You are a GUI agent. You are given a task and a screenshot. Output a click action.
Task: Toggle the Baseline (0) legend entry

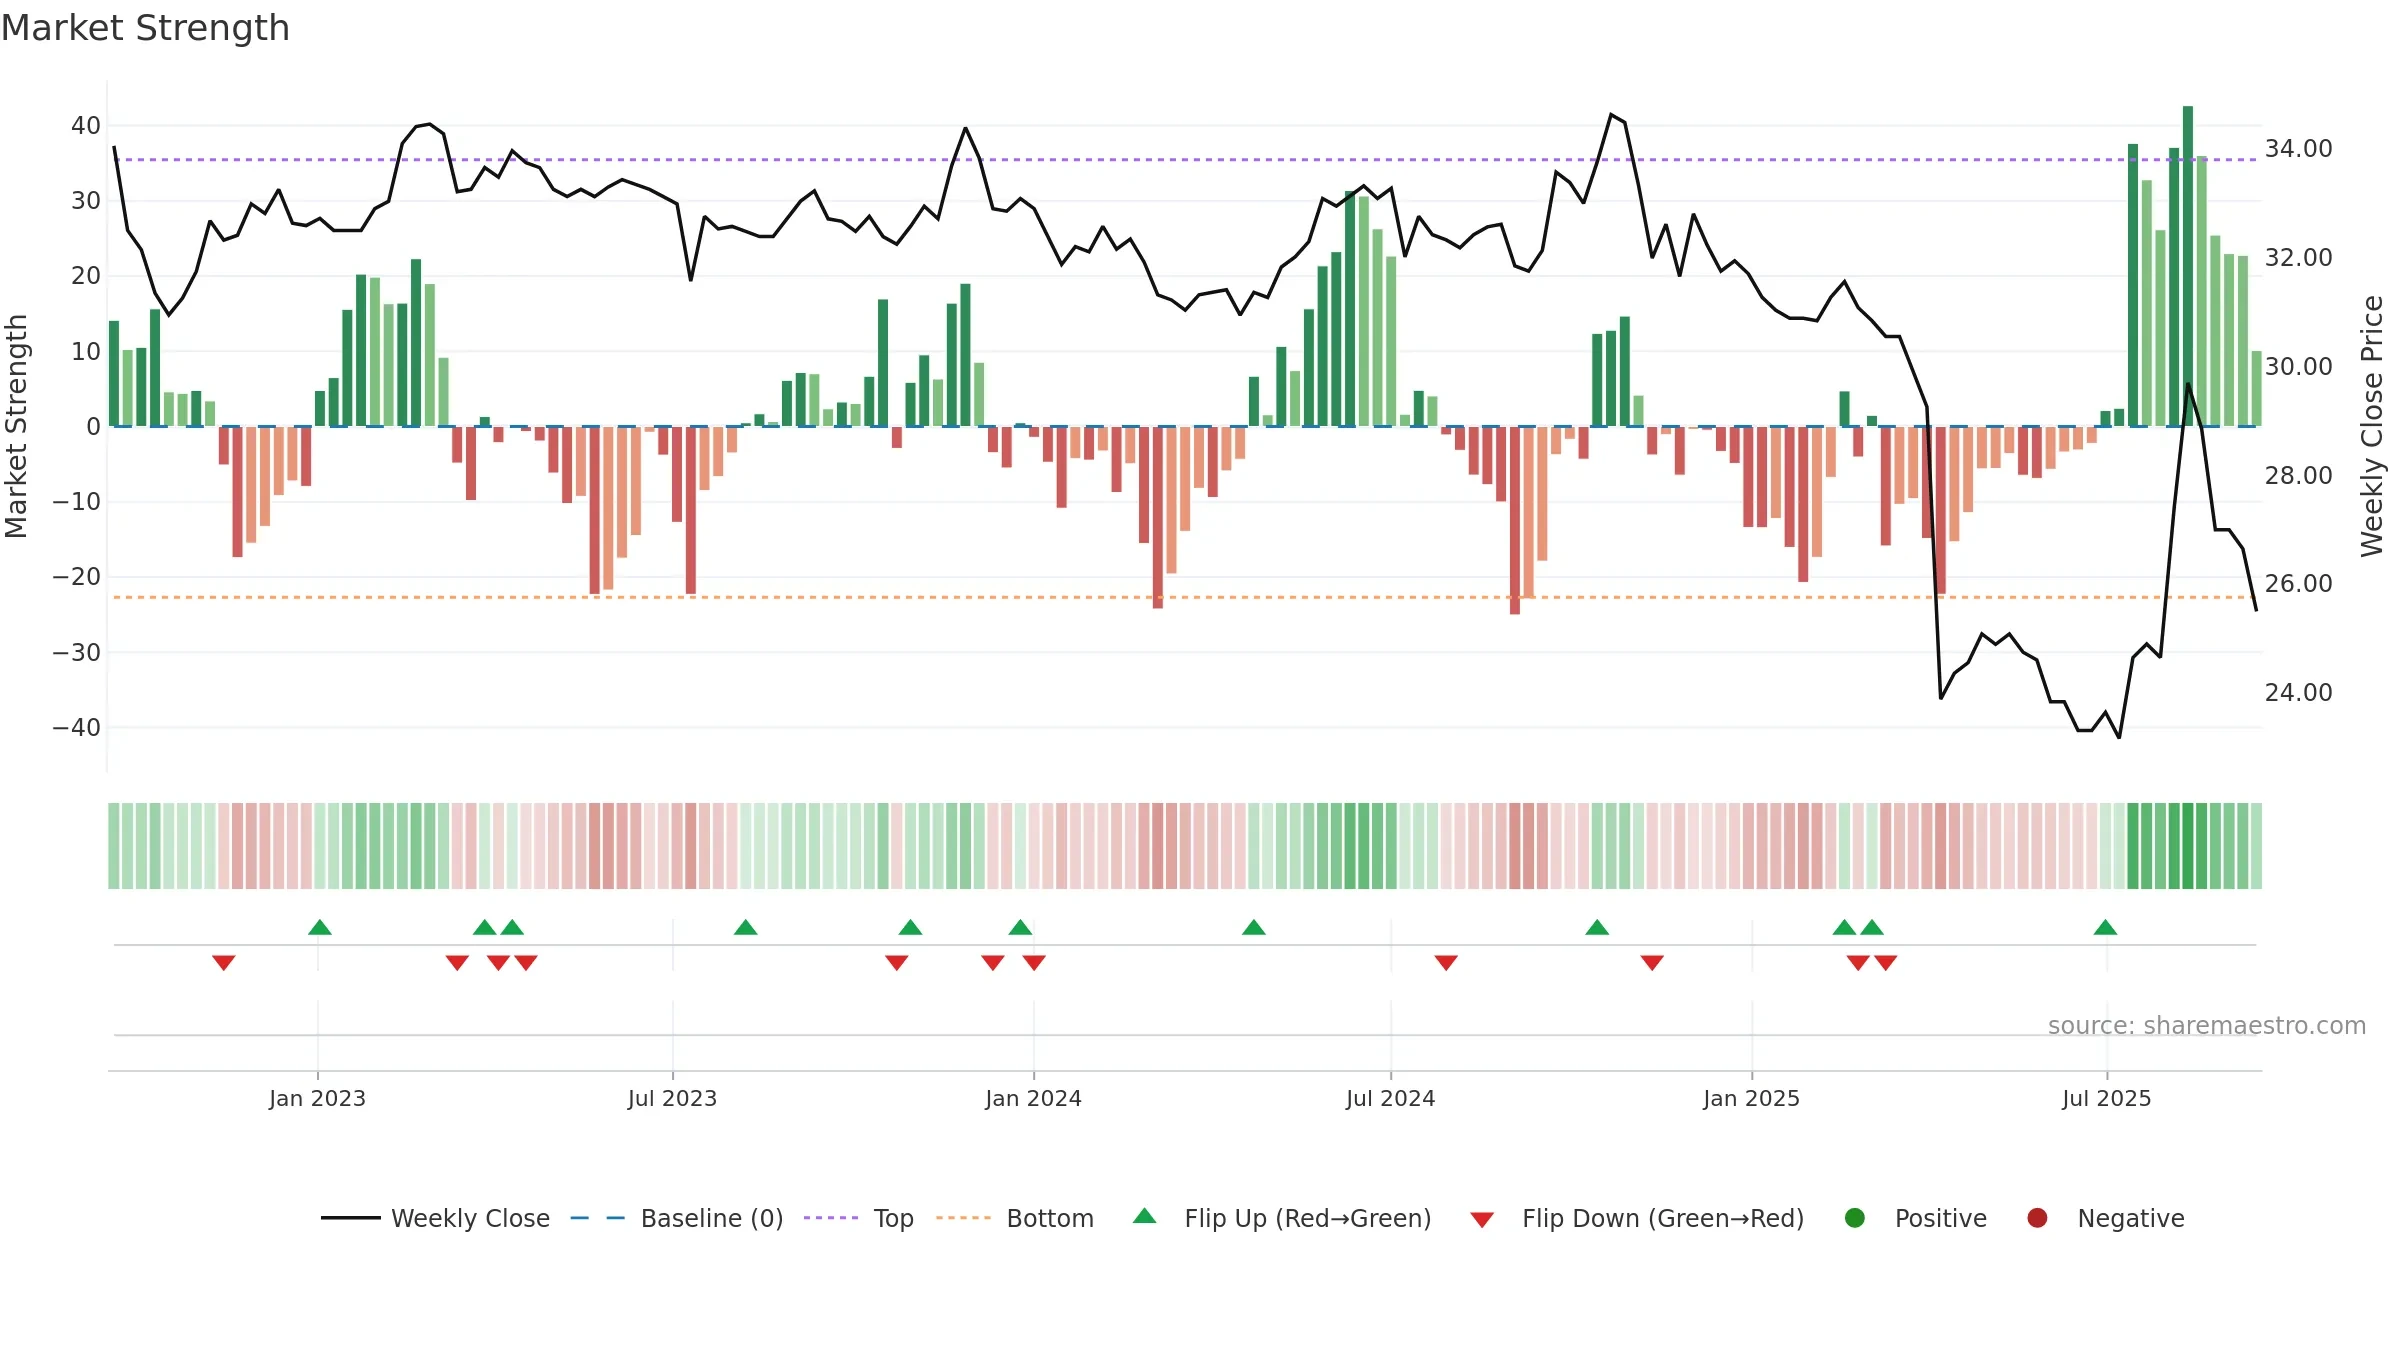coord(677,1218)
